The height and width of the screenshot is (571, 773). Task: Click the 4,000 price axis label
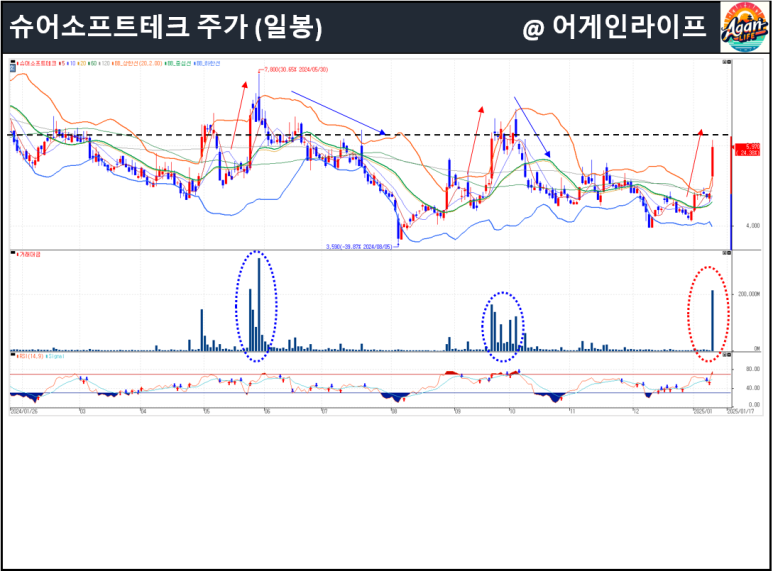tap(753, 226)
